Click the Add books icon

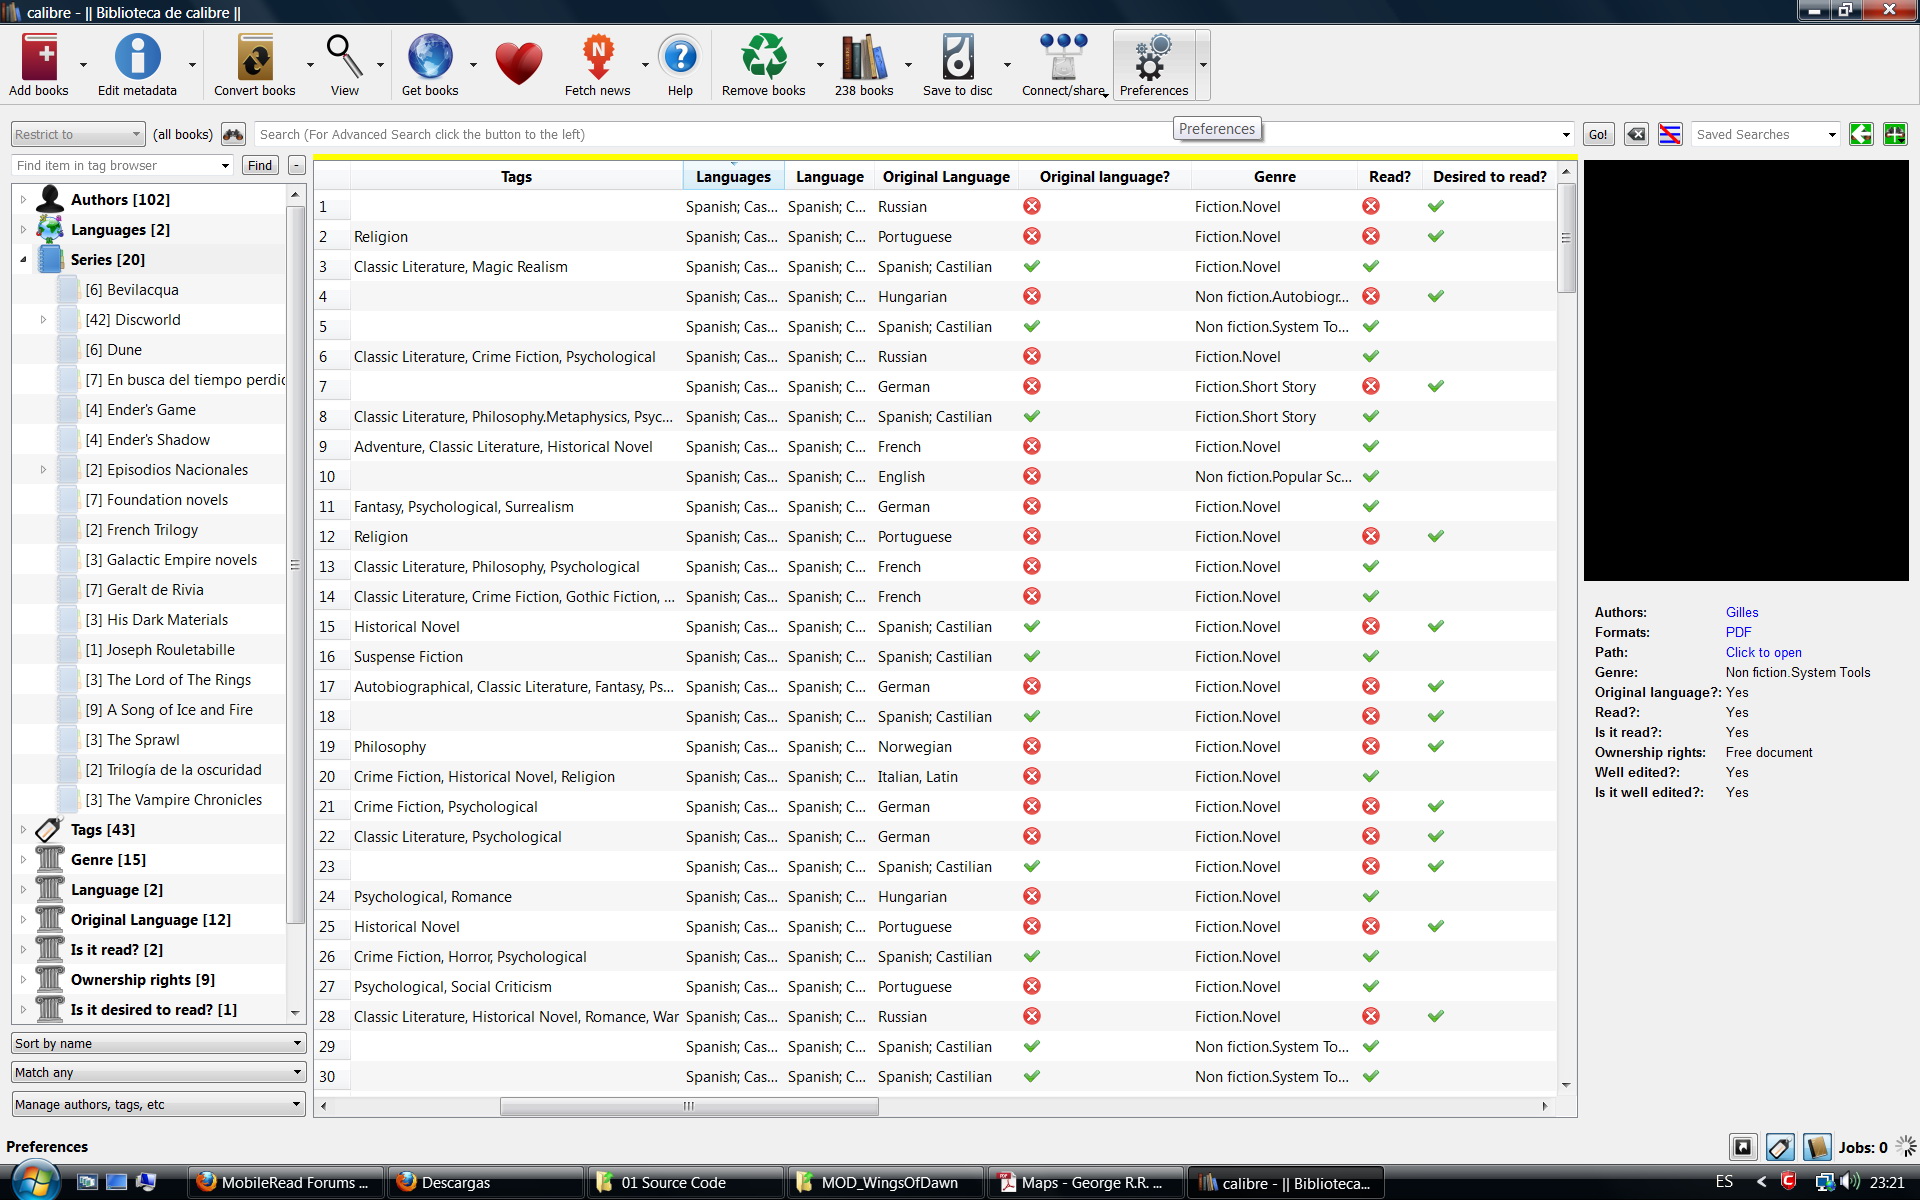pos(40,58)
